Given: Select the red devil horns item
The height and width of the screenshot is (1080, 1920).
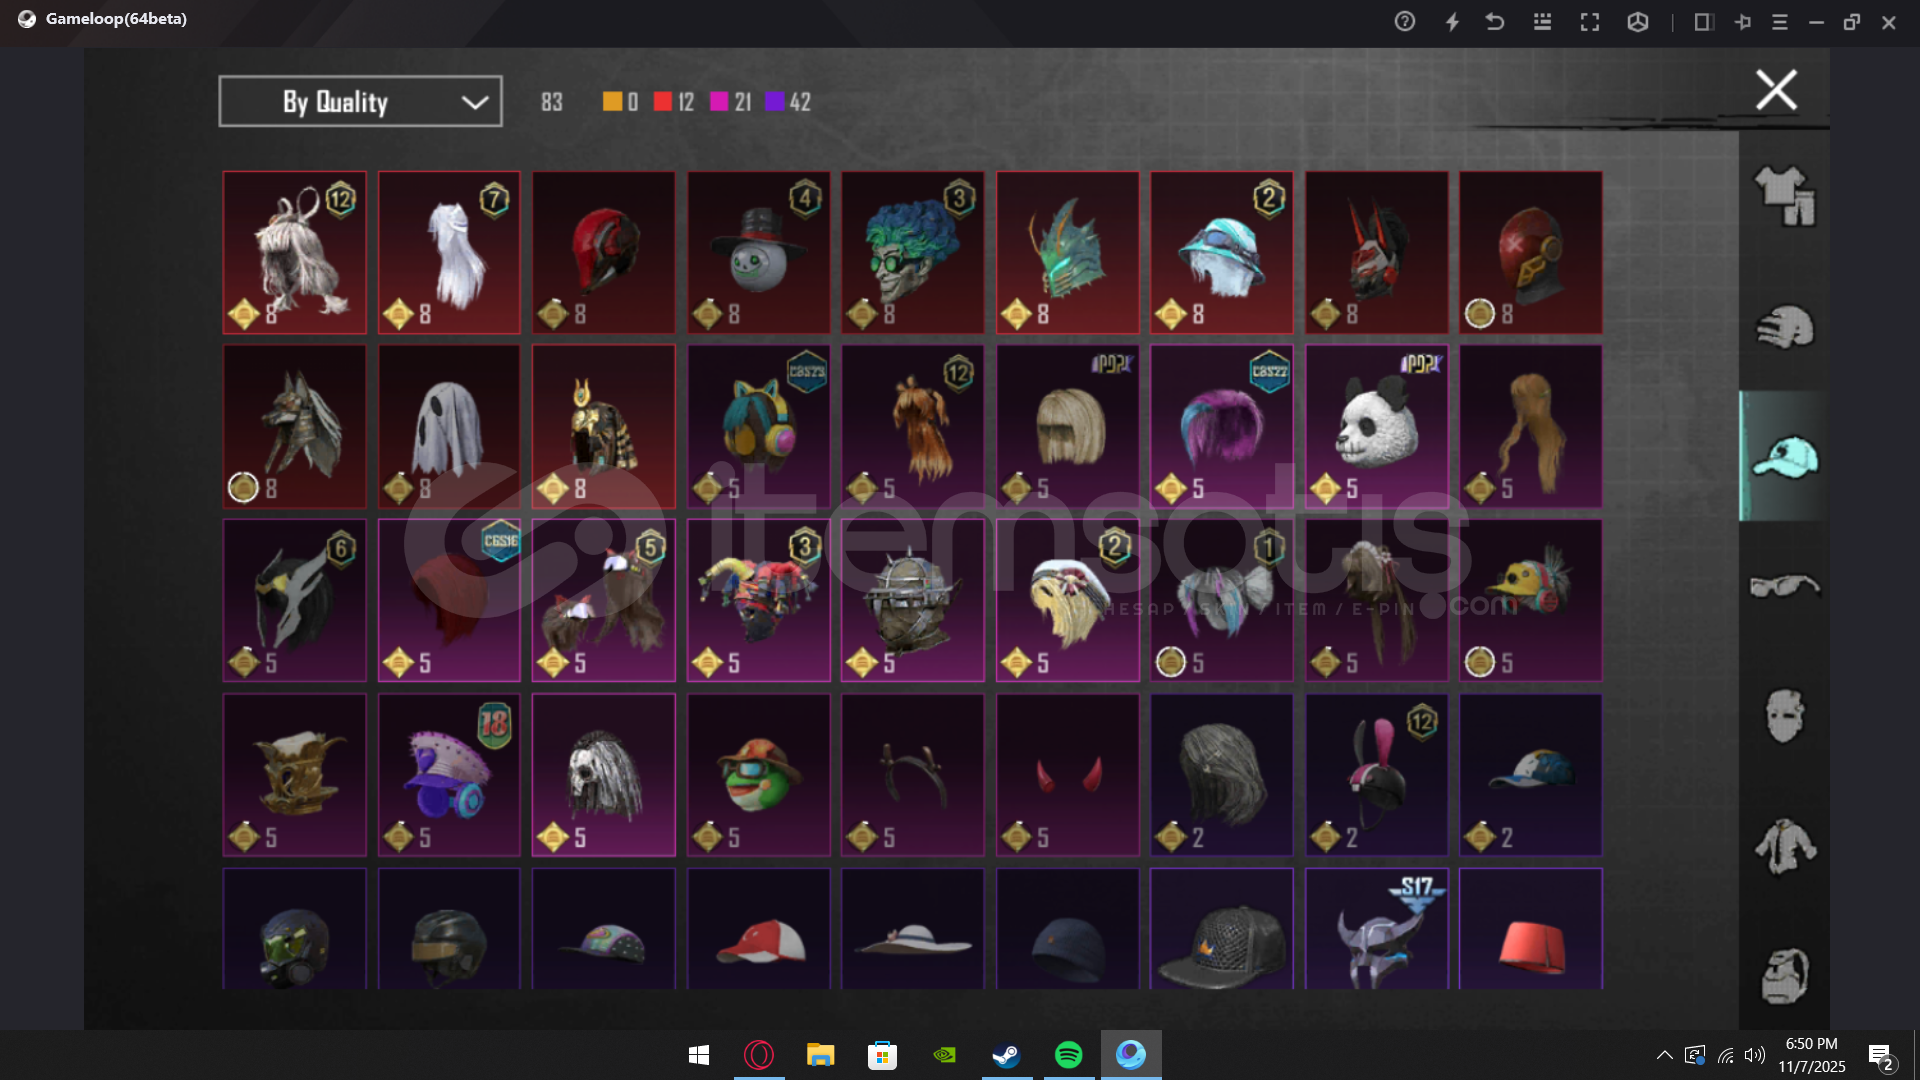Looking at the screenshot, I should [1067, 775].
